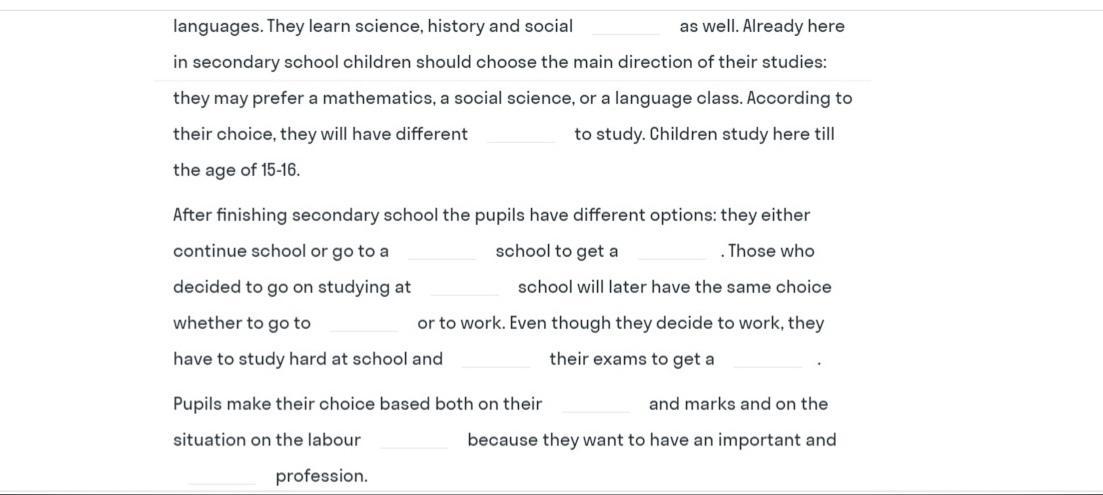1103x495 pixels.
Task: Click the words 'as well. Already here'
Action: point(762,27)
